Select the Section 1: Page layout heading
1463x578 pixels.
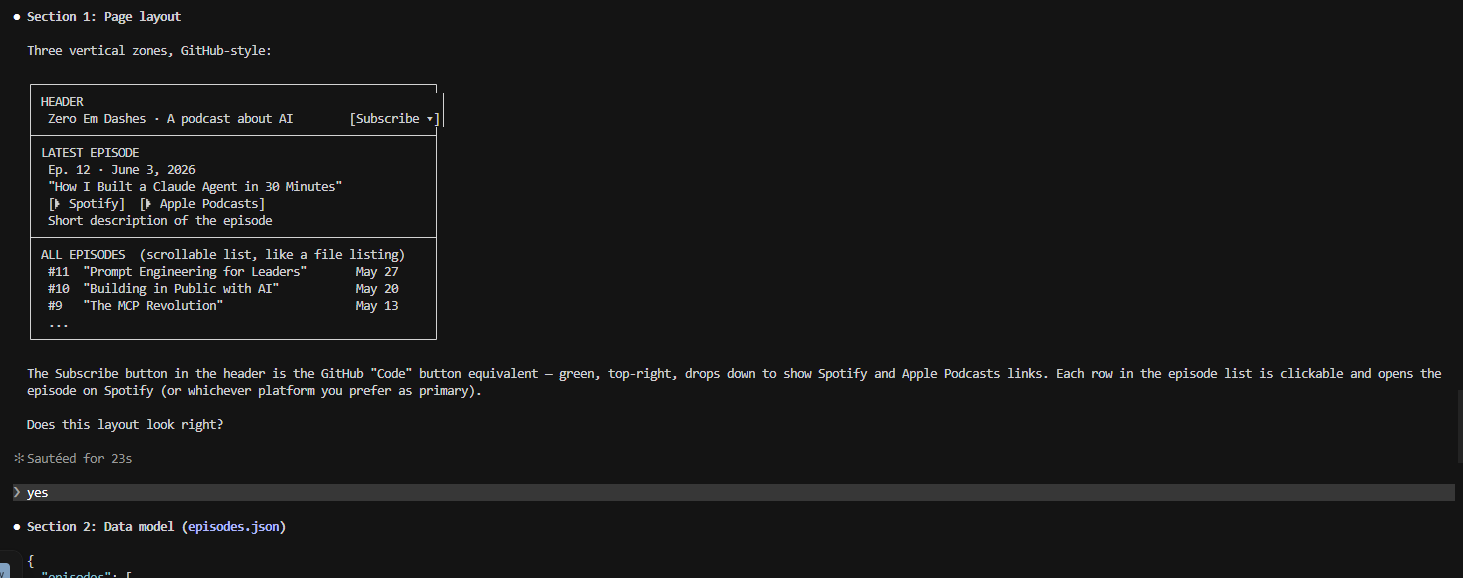click(104, 17)
